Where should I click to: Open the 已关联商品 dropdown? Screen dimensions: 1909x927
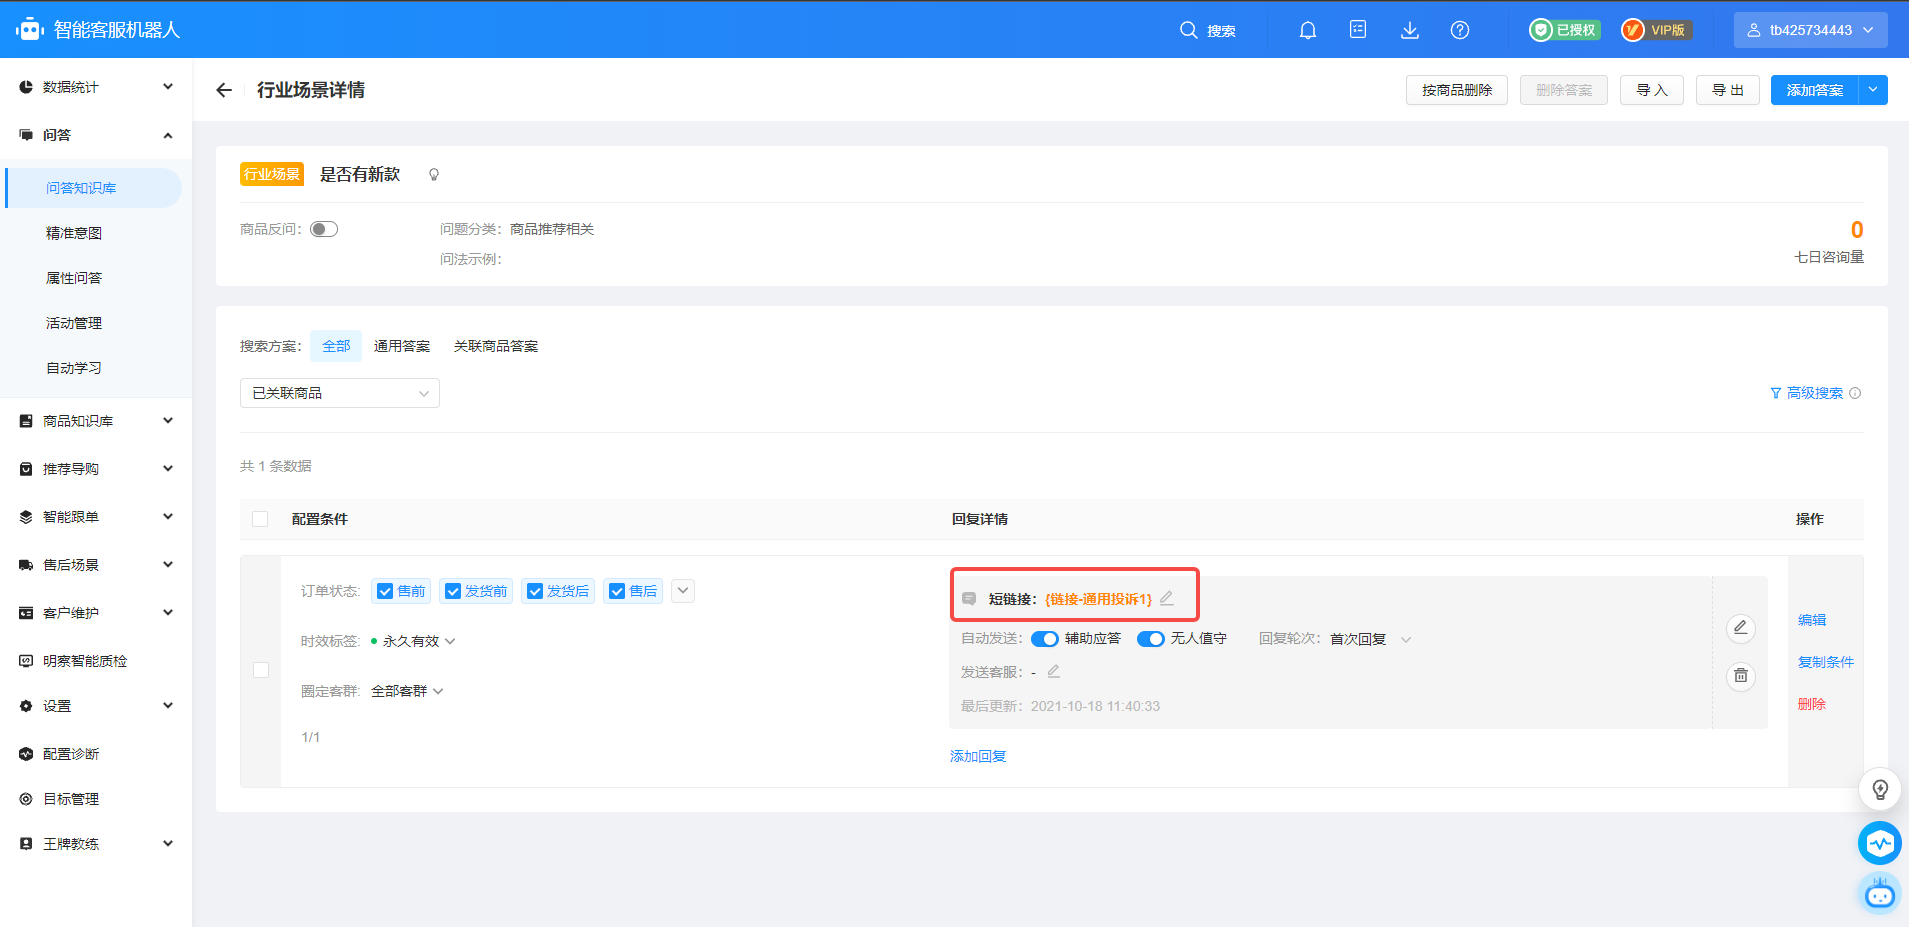click(x=340, y=393)
